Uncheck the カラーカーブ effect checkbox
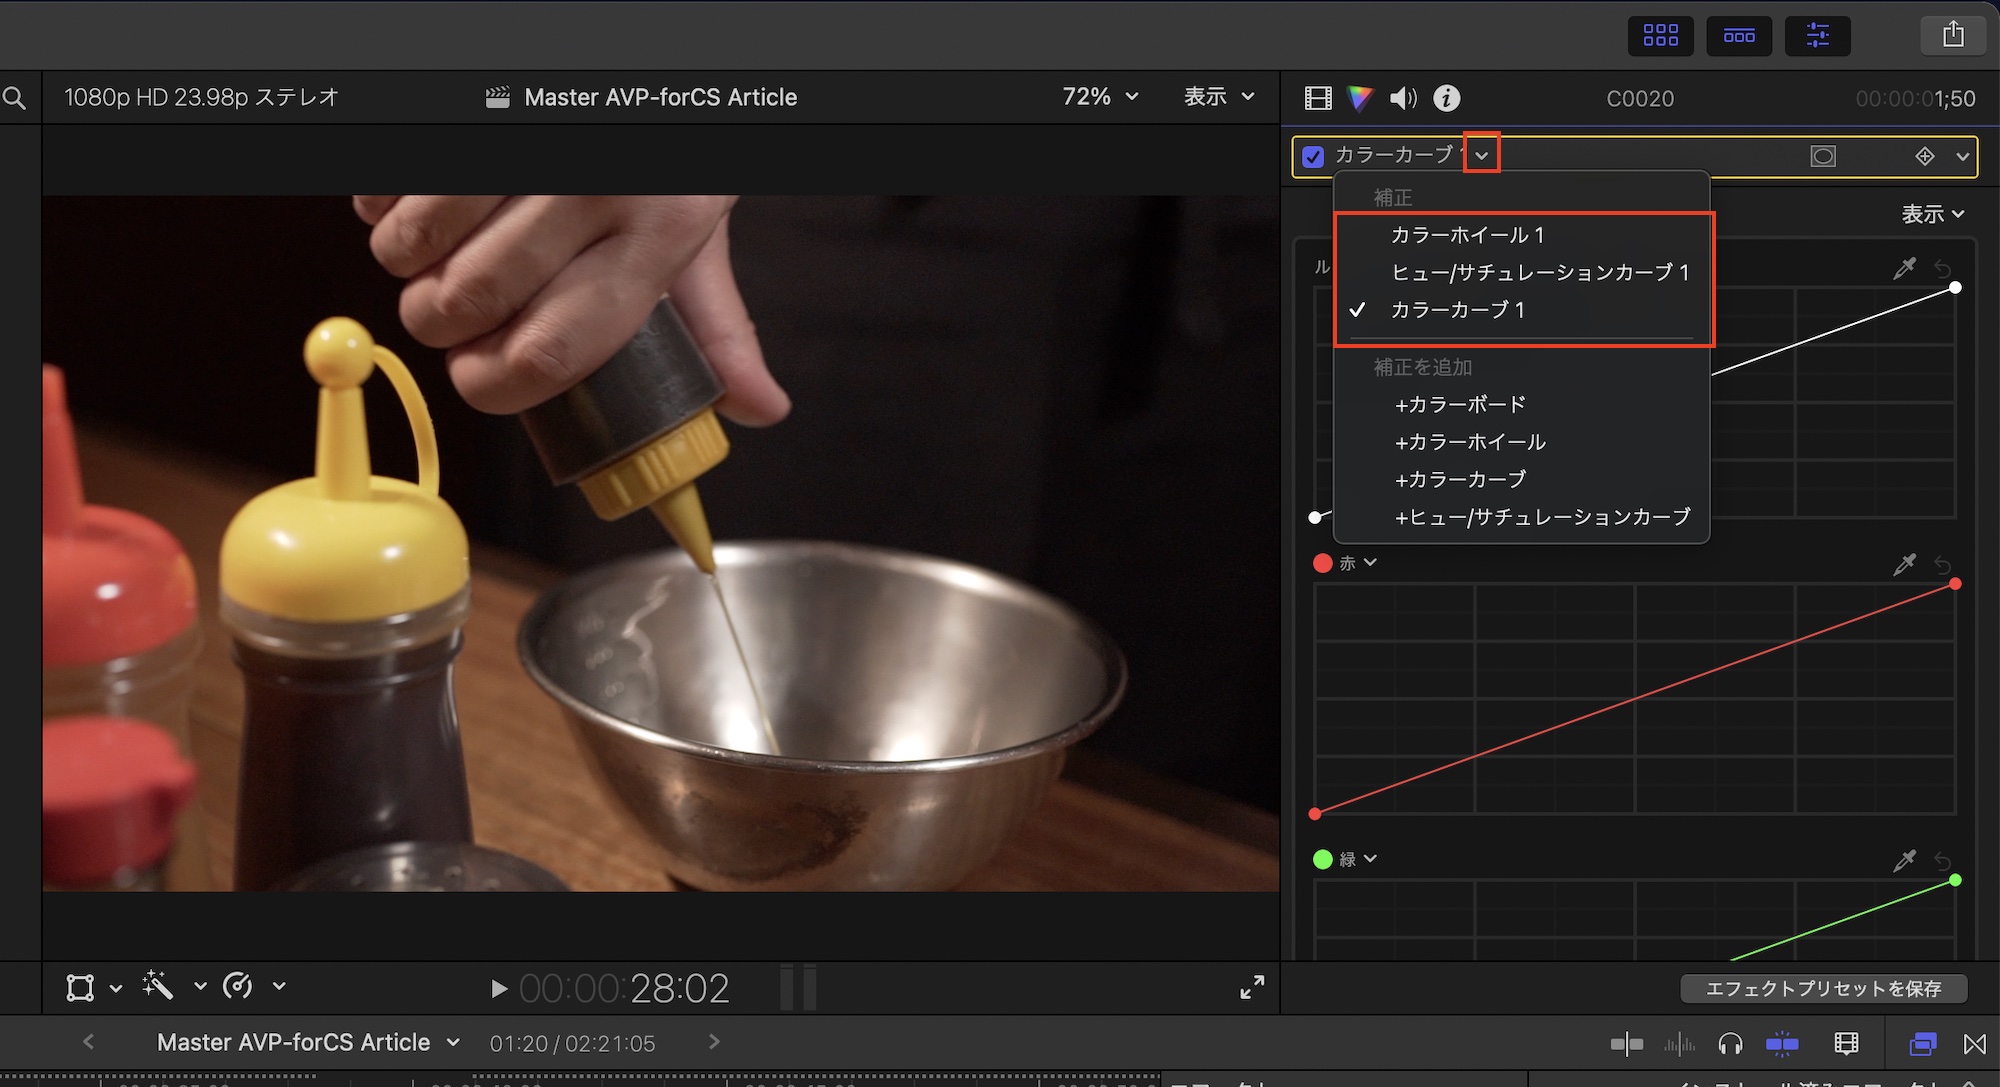This screenshot has width=2000, height=1087. 1313,157
